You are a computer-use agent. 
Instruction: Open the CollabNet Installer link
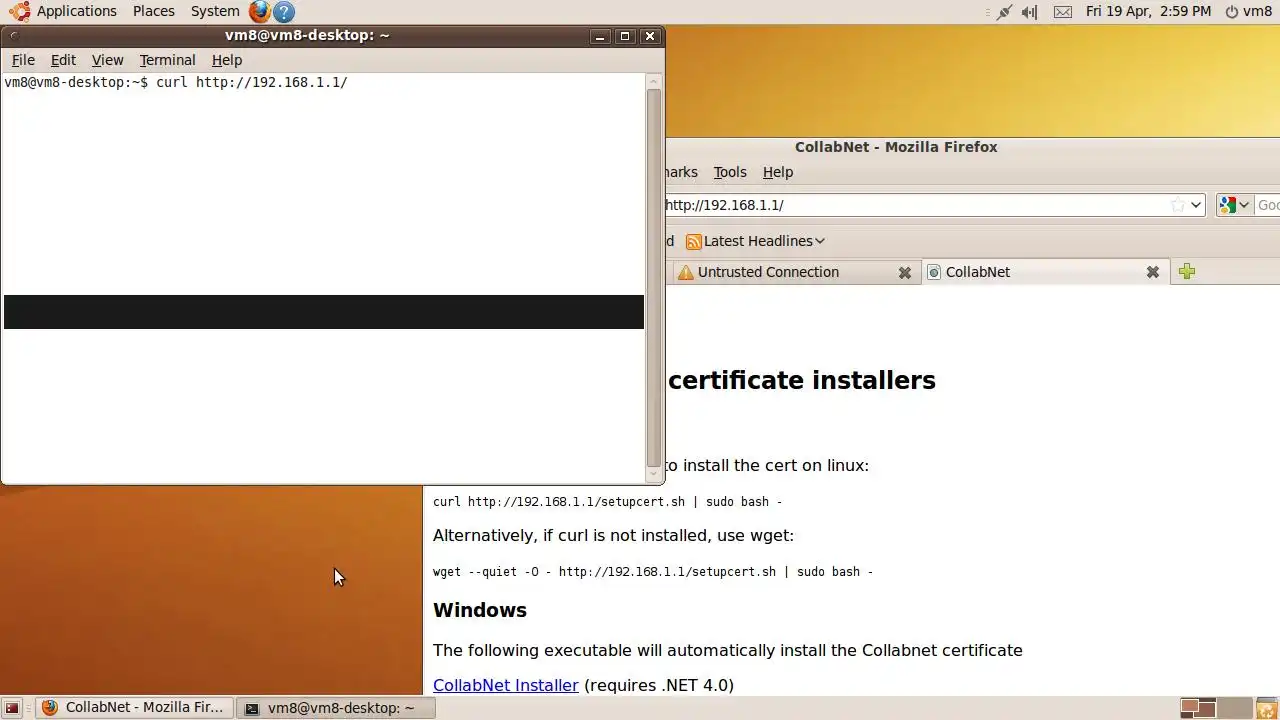pyautogui.click(x=506, y=685)
